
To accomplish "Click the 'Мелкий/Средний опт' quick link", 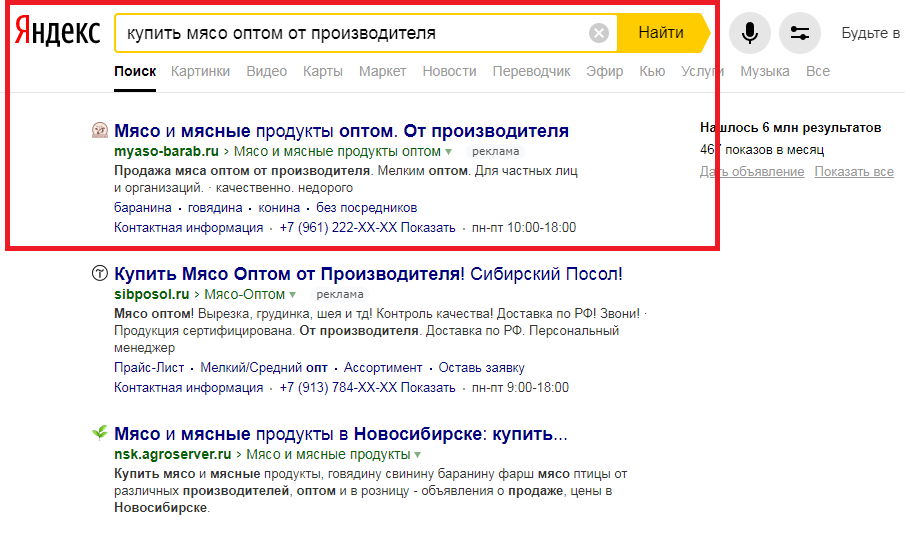I will tap(264, 368).
